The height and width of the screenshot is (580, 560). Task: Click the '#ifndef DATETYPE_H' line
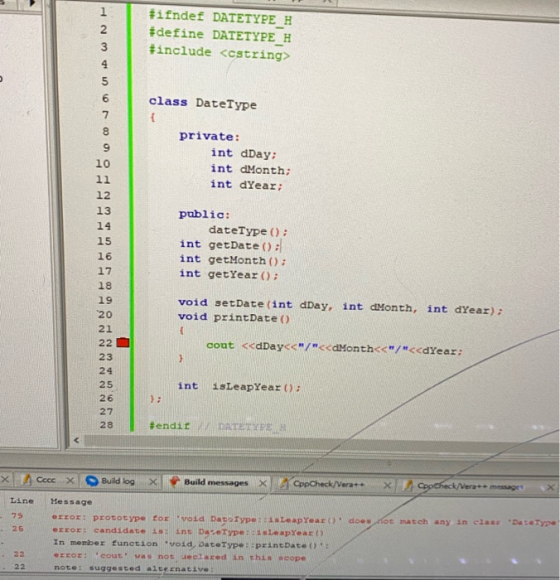pyautogui.click(x=220, y=18)
